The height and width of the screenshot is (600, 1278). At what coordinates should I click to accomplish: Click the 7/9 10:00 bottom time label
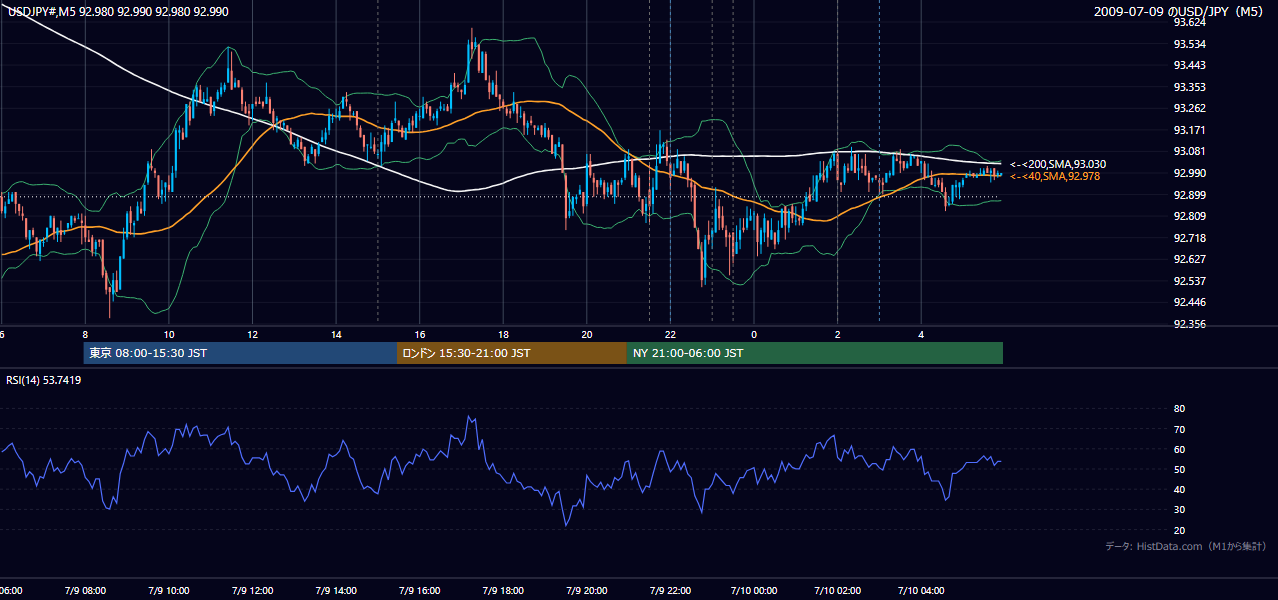[x=168, y=591]
